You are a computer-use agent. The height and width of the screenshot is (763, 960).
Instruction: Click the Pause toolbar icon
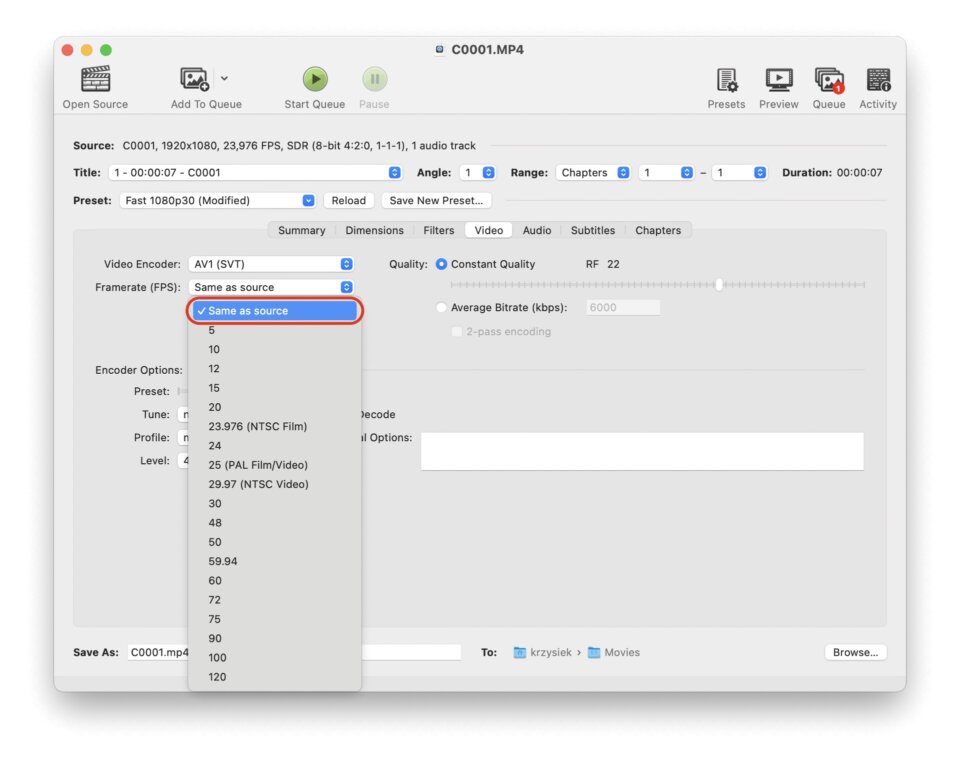tap(374, 80)
